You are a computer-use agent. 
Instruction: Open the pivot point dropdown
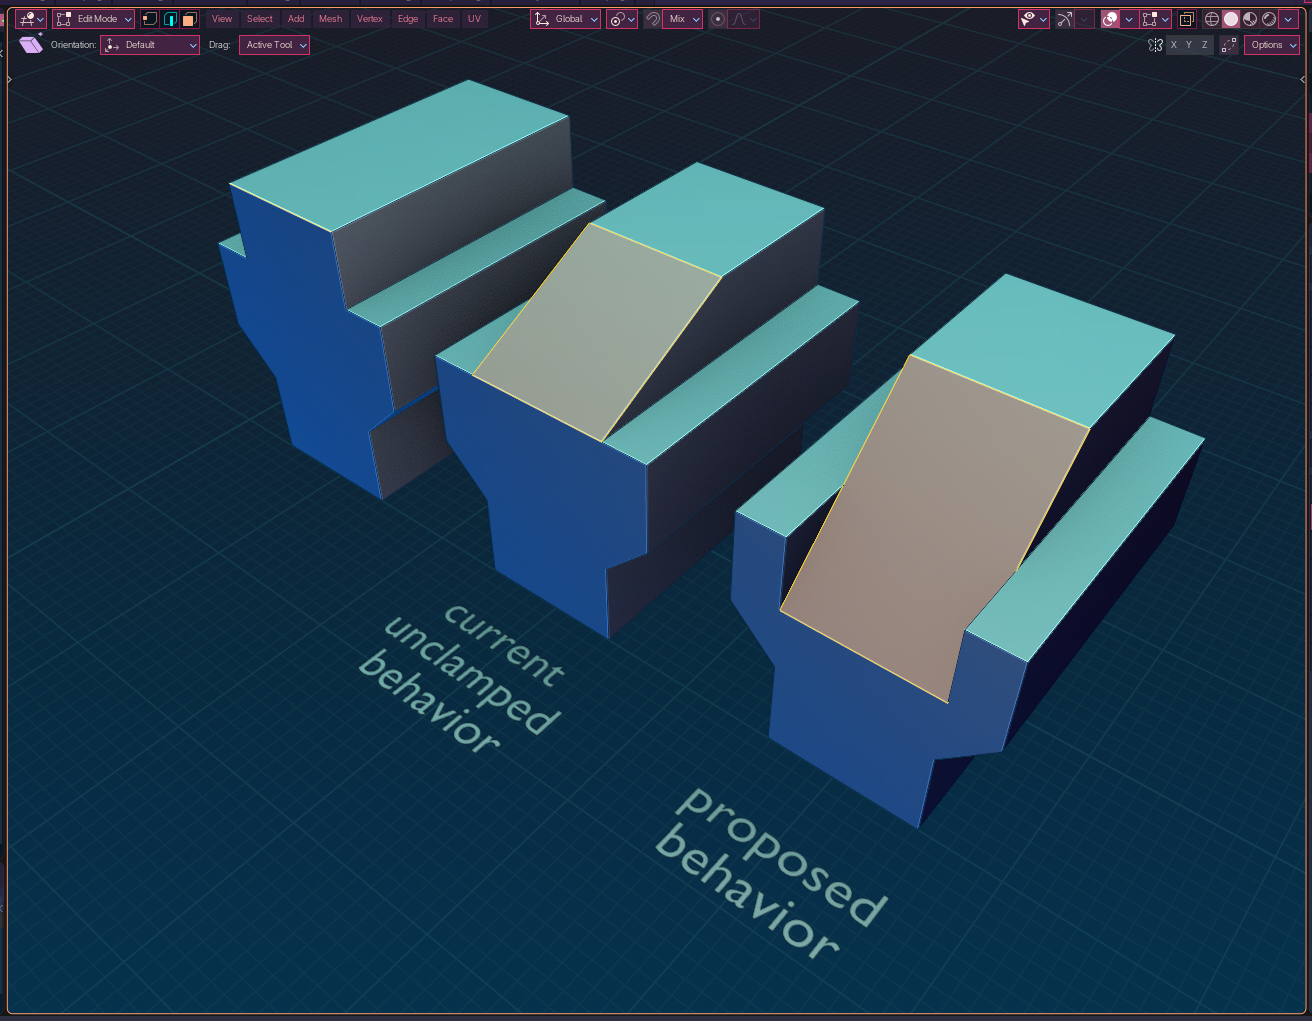[x=621, y=19]
